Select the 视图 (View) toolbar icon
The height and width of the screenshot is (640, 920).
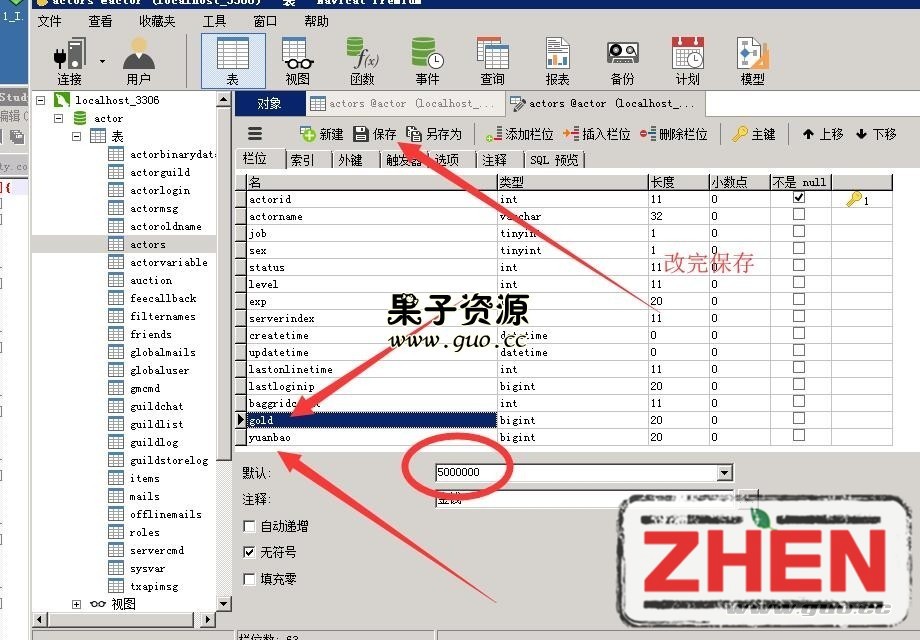pyautogui.click(x=297, y=60)
